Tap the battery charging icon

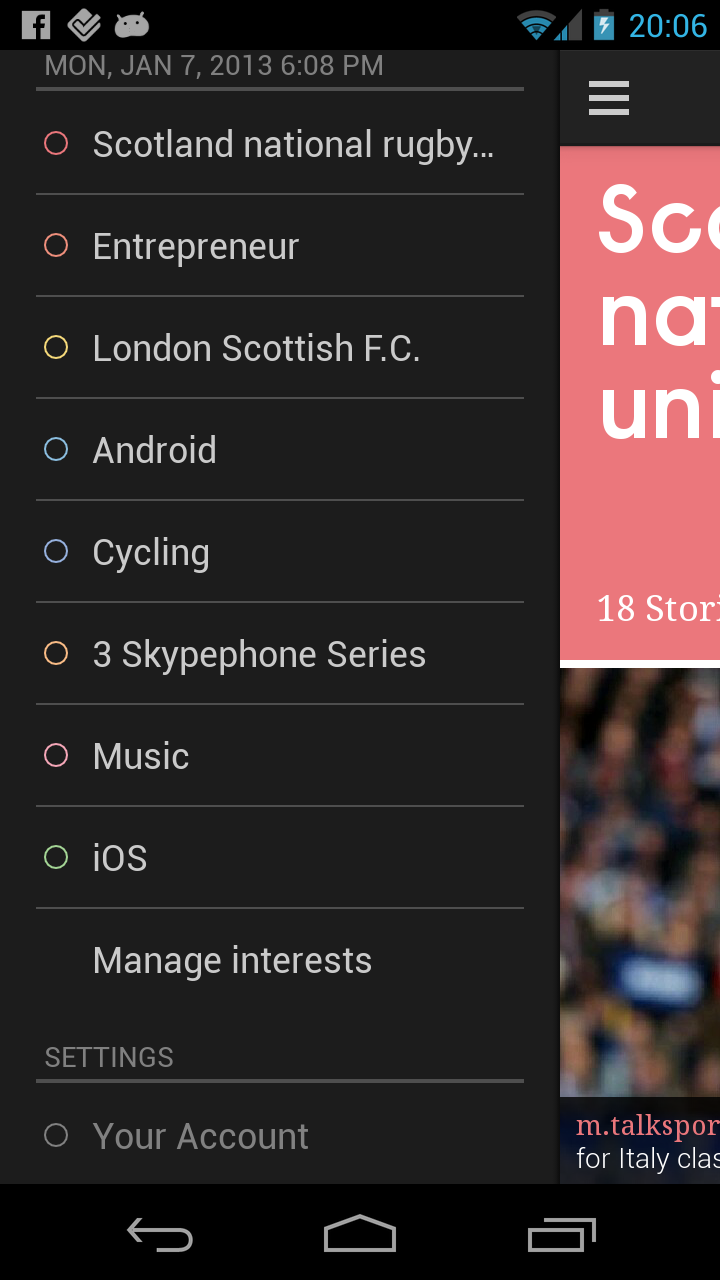coord(604,25)
